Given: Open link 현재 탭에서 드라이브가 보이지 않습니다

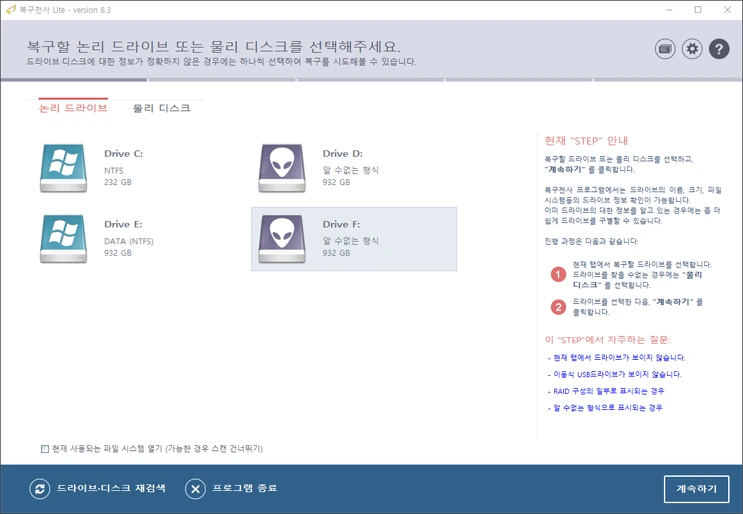Looking at the screenshot, I should [619, 358].
